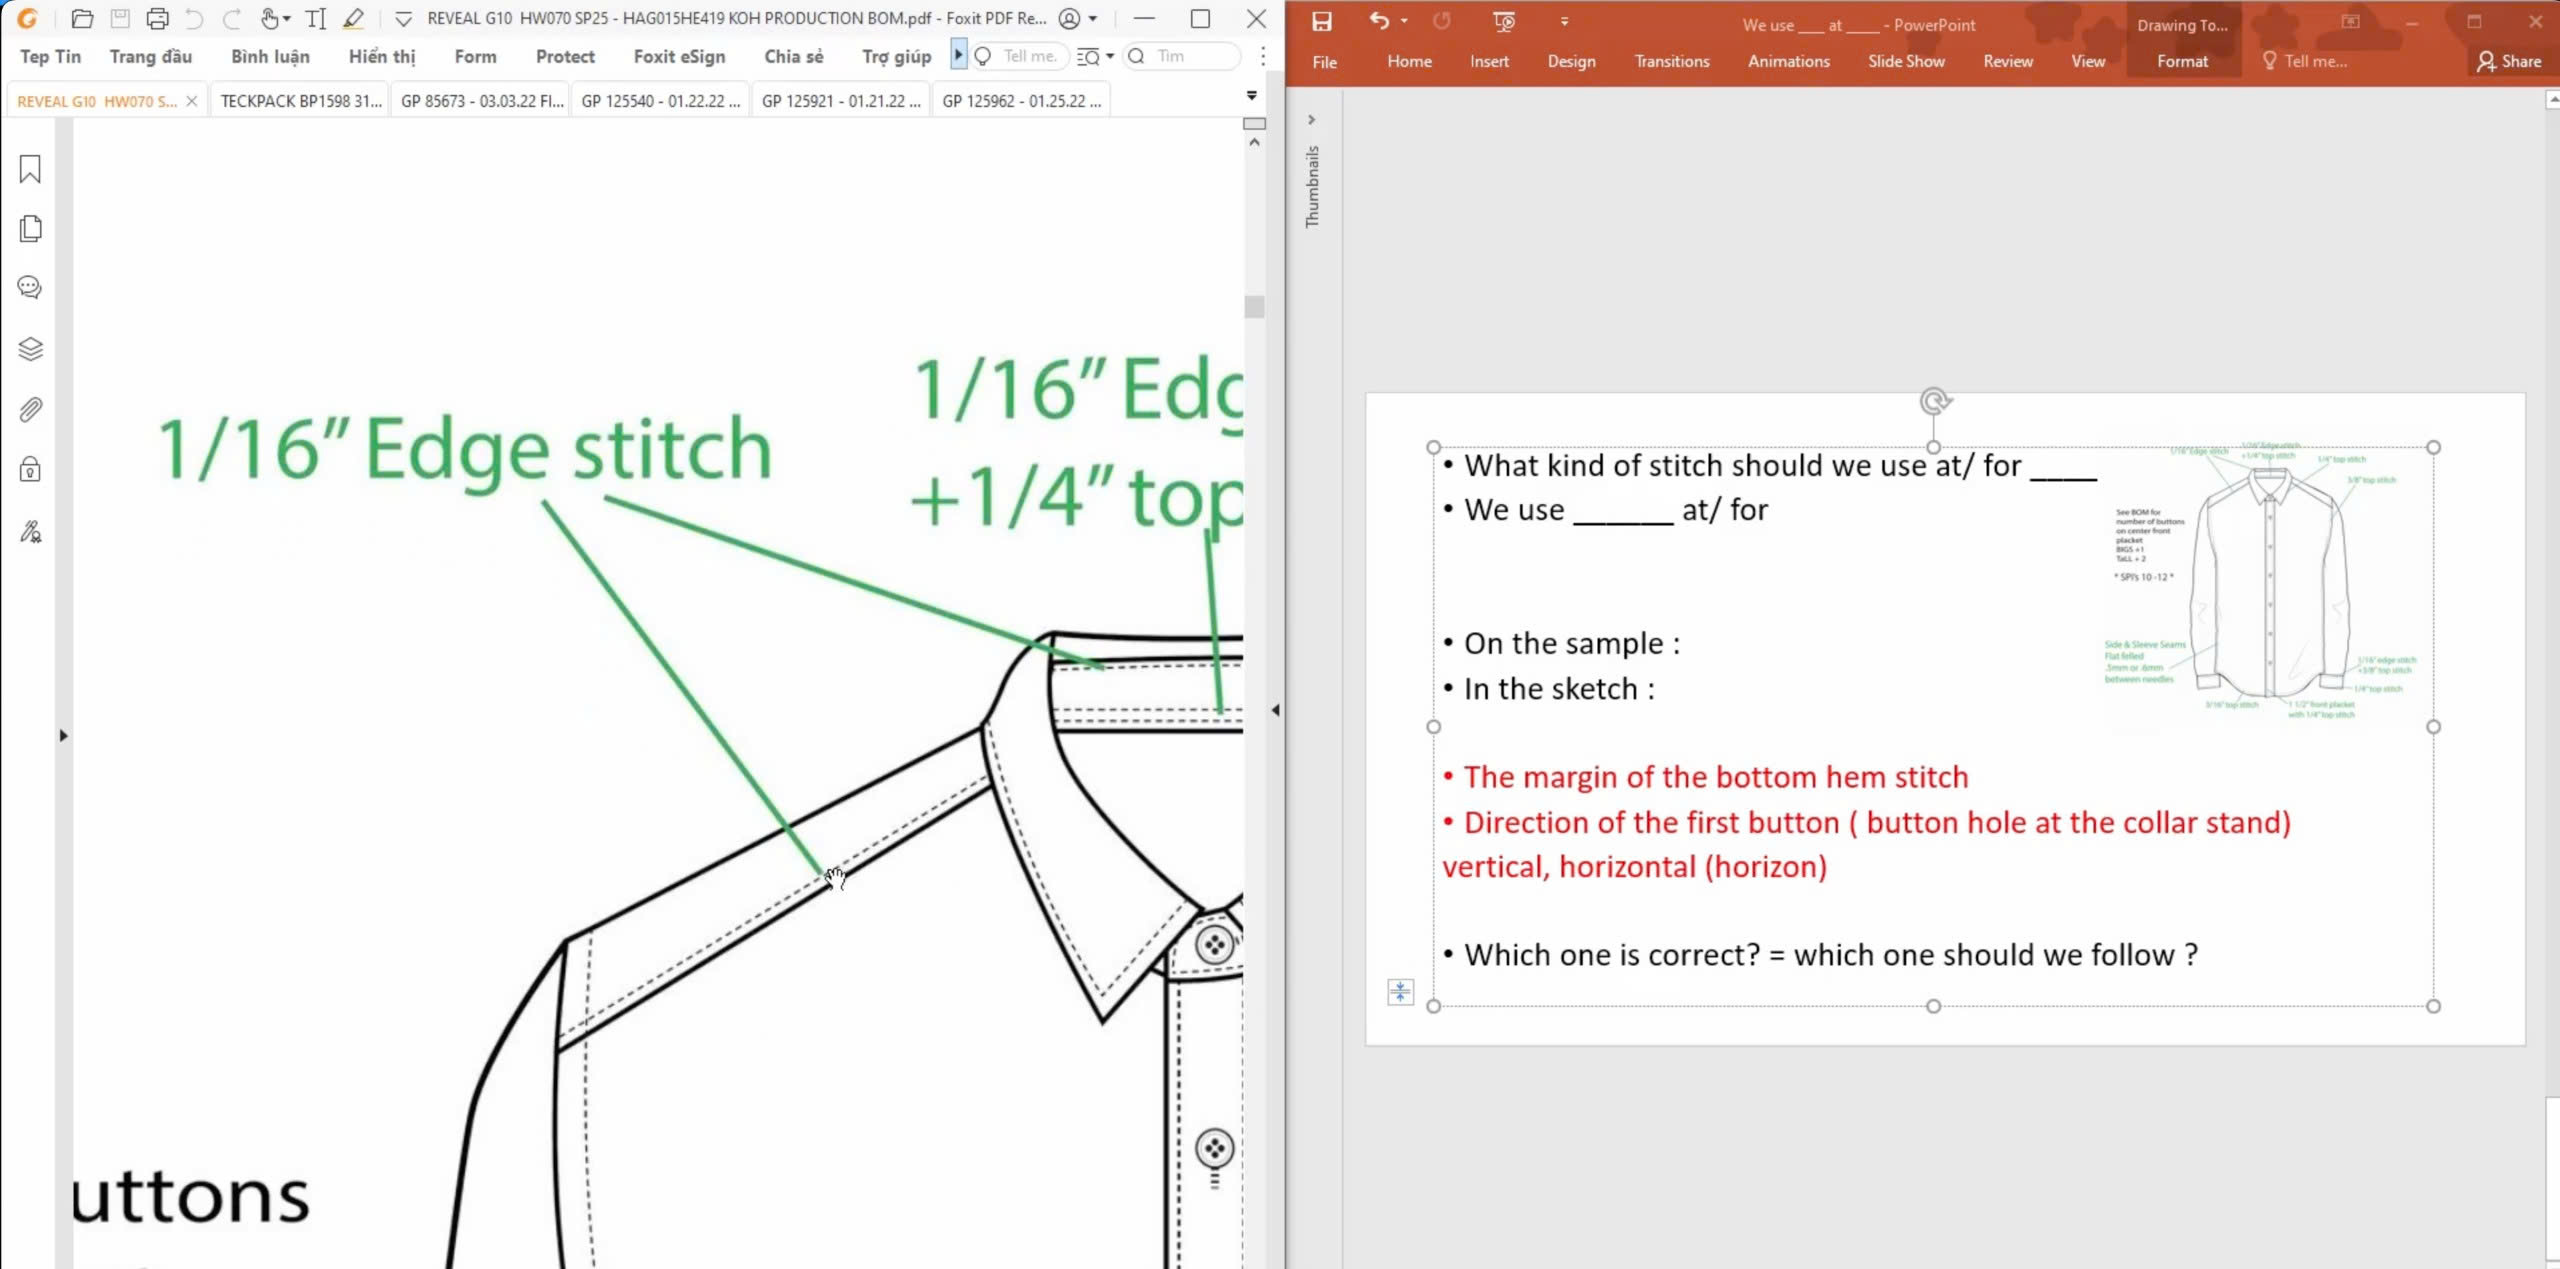2560x1269 pixels.
Task: Open the document tab list dropdown
Action: click(1251, 96)
